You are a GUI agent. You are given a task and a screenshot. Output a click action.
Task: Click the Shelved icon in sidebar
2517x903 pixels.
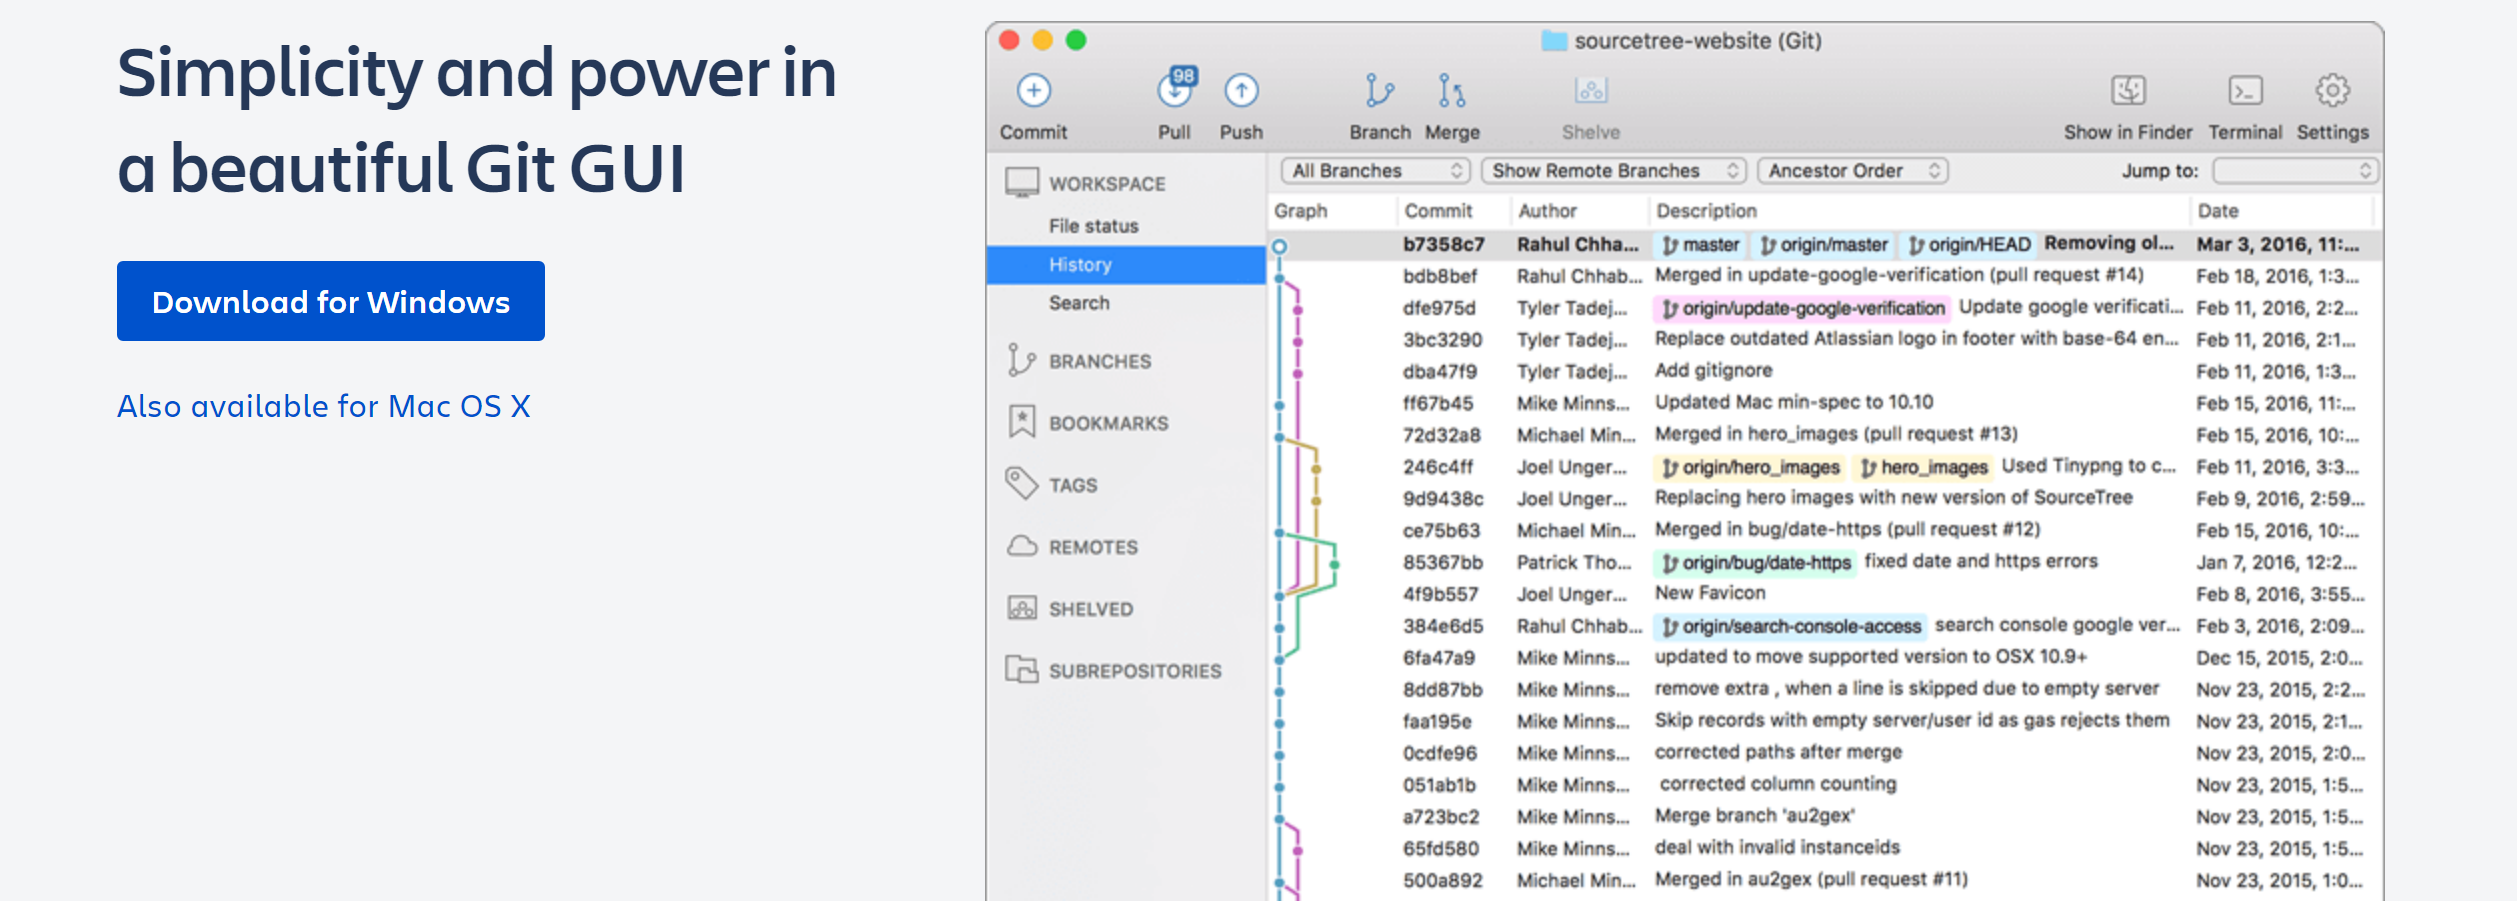pyautogui.click(x=1021, y=608)
